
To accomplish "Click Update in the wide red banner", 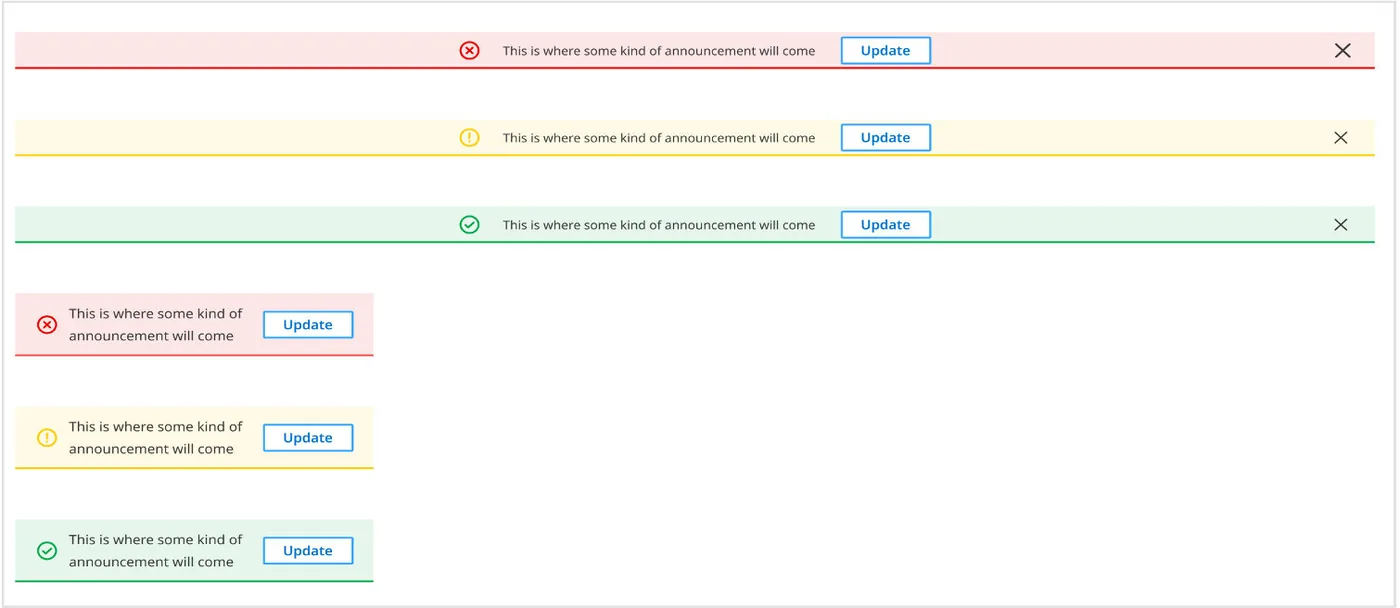I will pyautogui.click(x=886, y=50).
